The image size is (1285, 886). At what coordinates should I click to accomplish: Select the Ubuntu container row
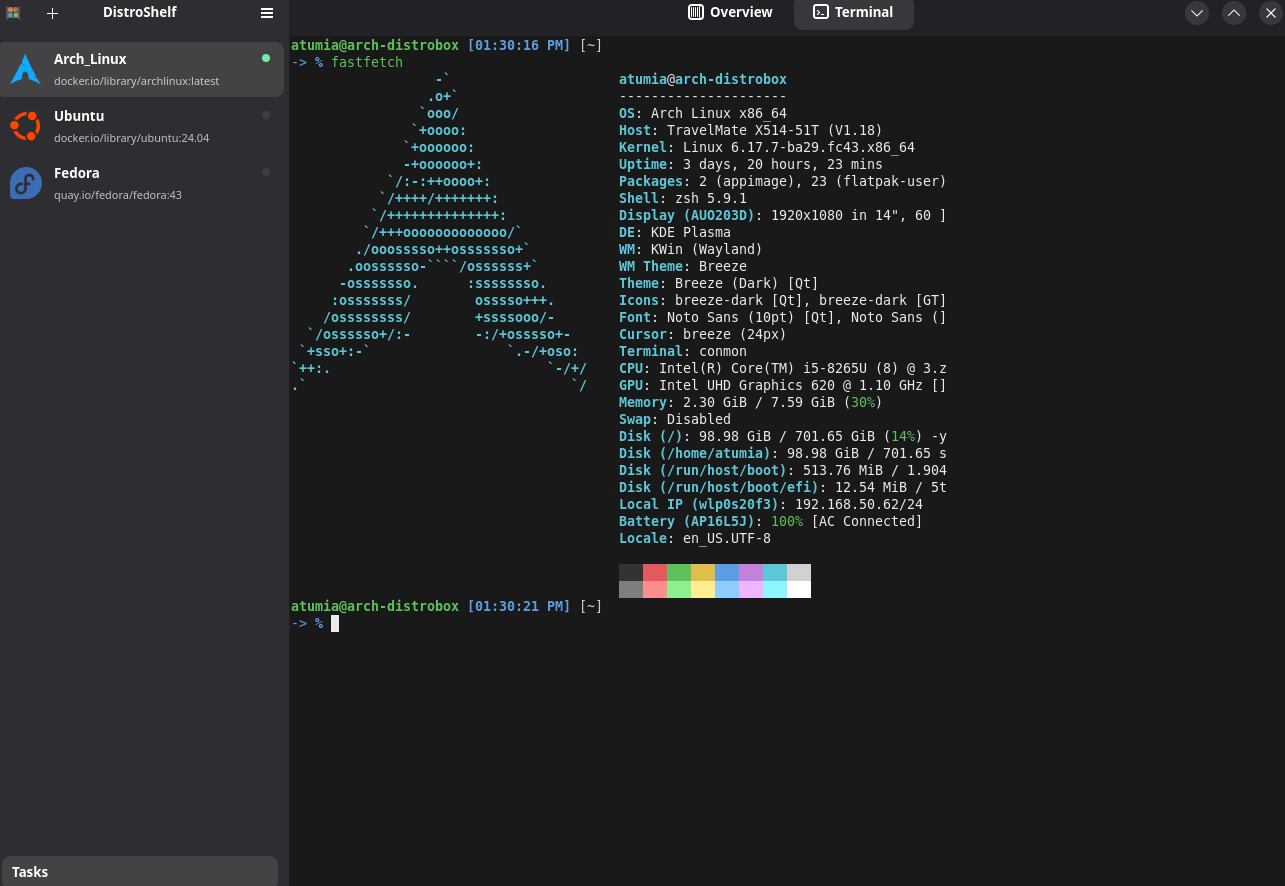point(141,126)
